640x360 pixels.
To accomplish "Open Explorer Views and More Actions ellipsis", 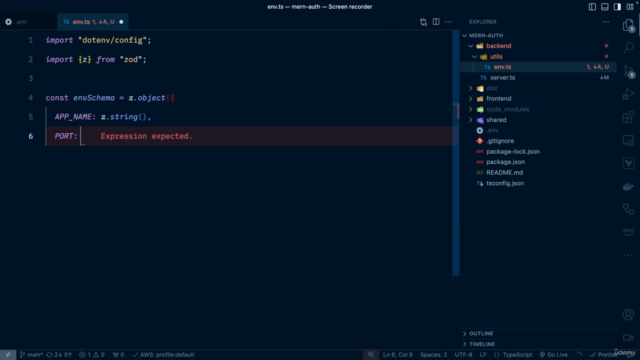I will click(x=606, y=22).
